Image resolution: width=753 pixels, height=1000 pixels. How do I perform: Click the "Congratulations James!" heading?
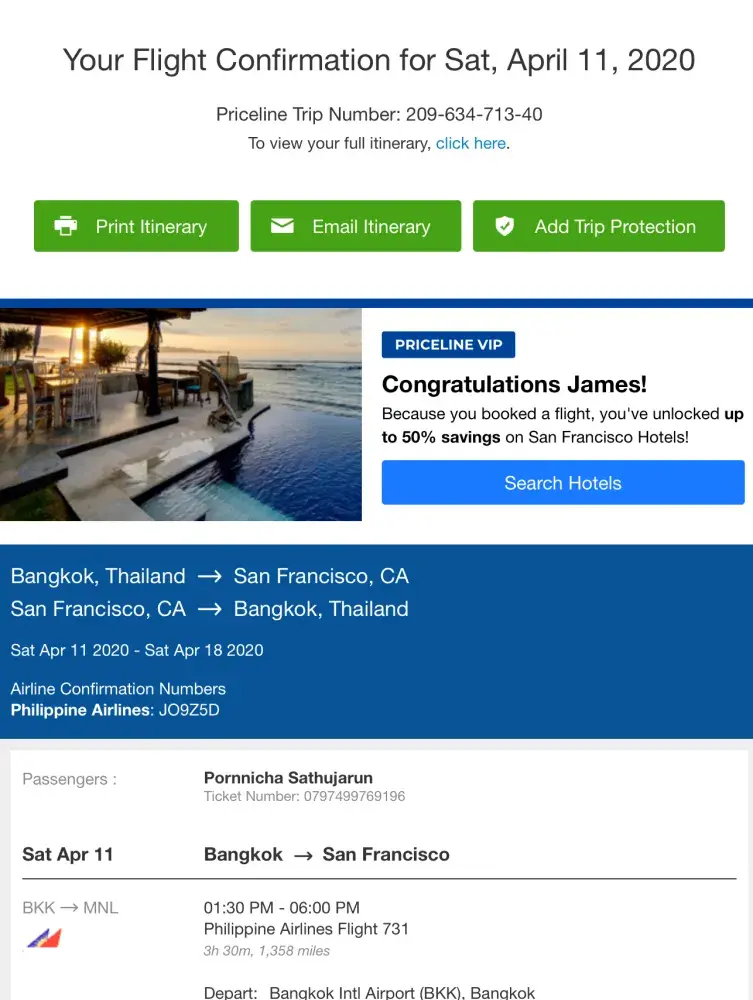pos(514,384)
